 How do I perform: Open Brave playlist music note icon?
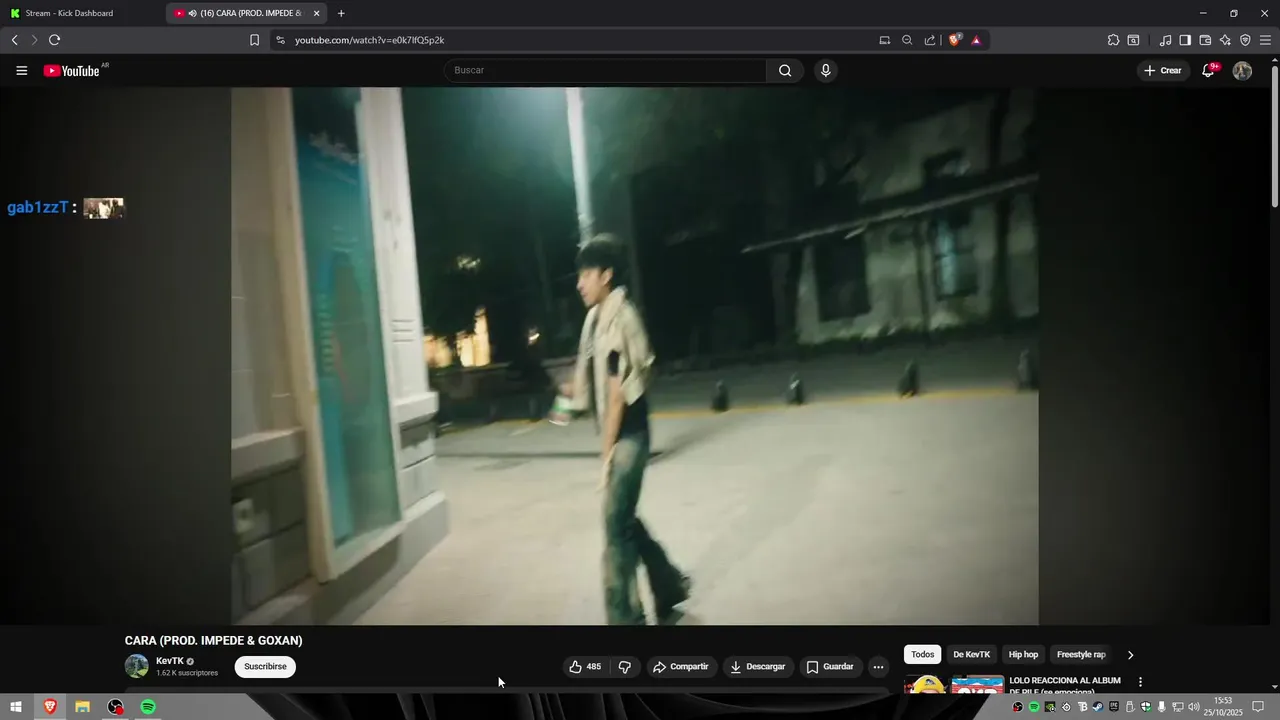point(1165,40)
